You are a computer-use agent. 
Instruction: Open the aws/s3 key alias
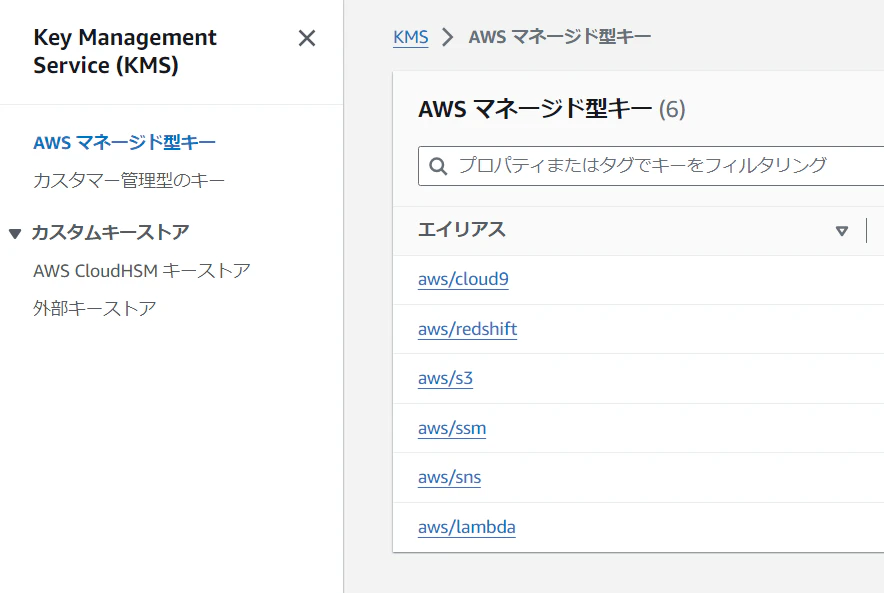(x=445, y=378)
